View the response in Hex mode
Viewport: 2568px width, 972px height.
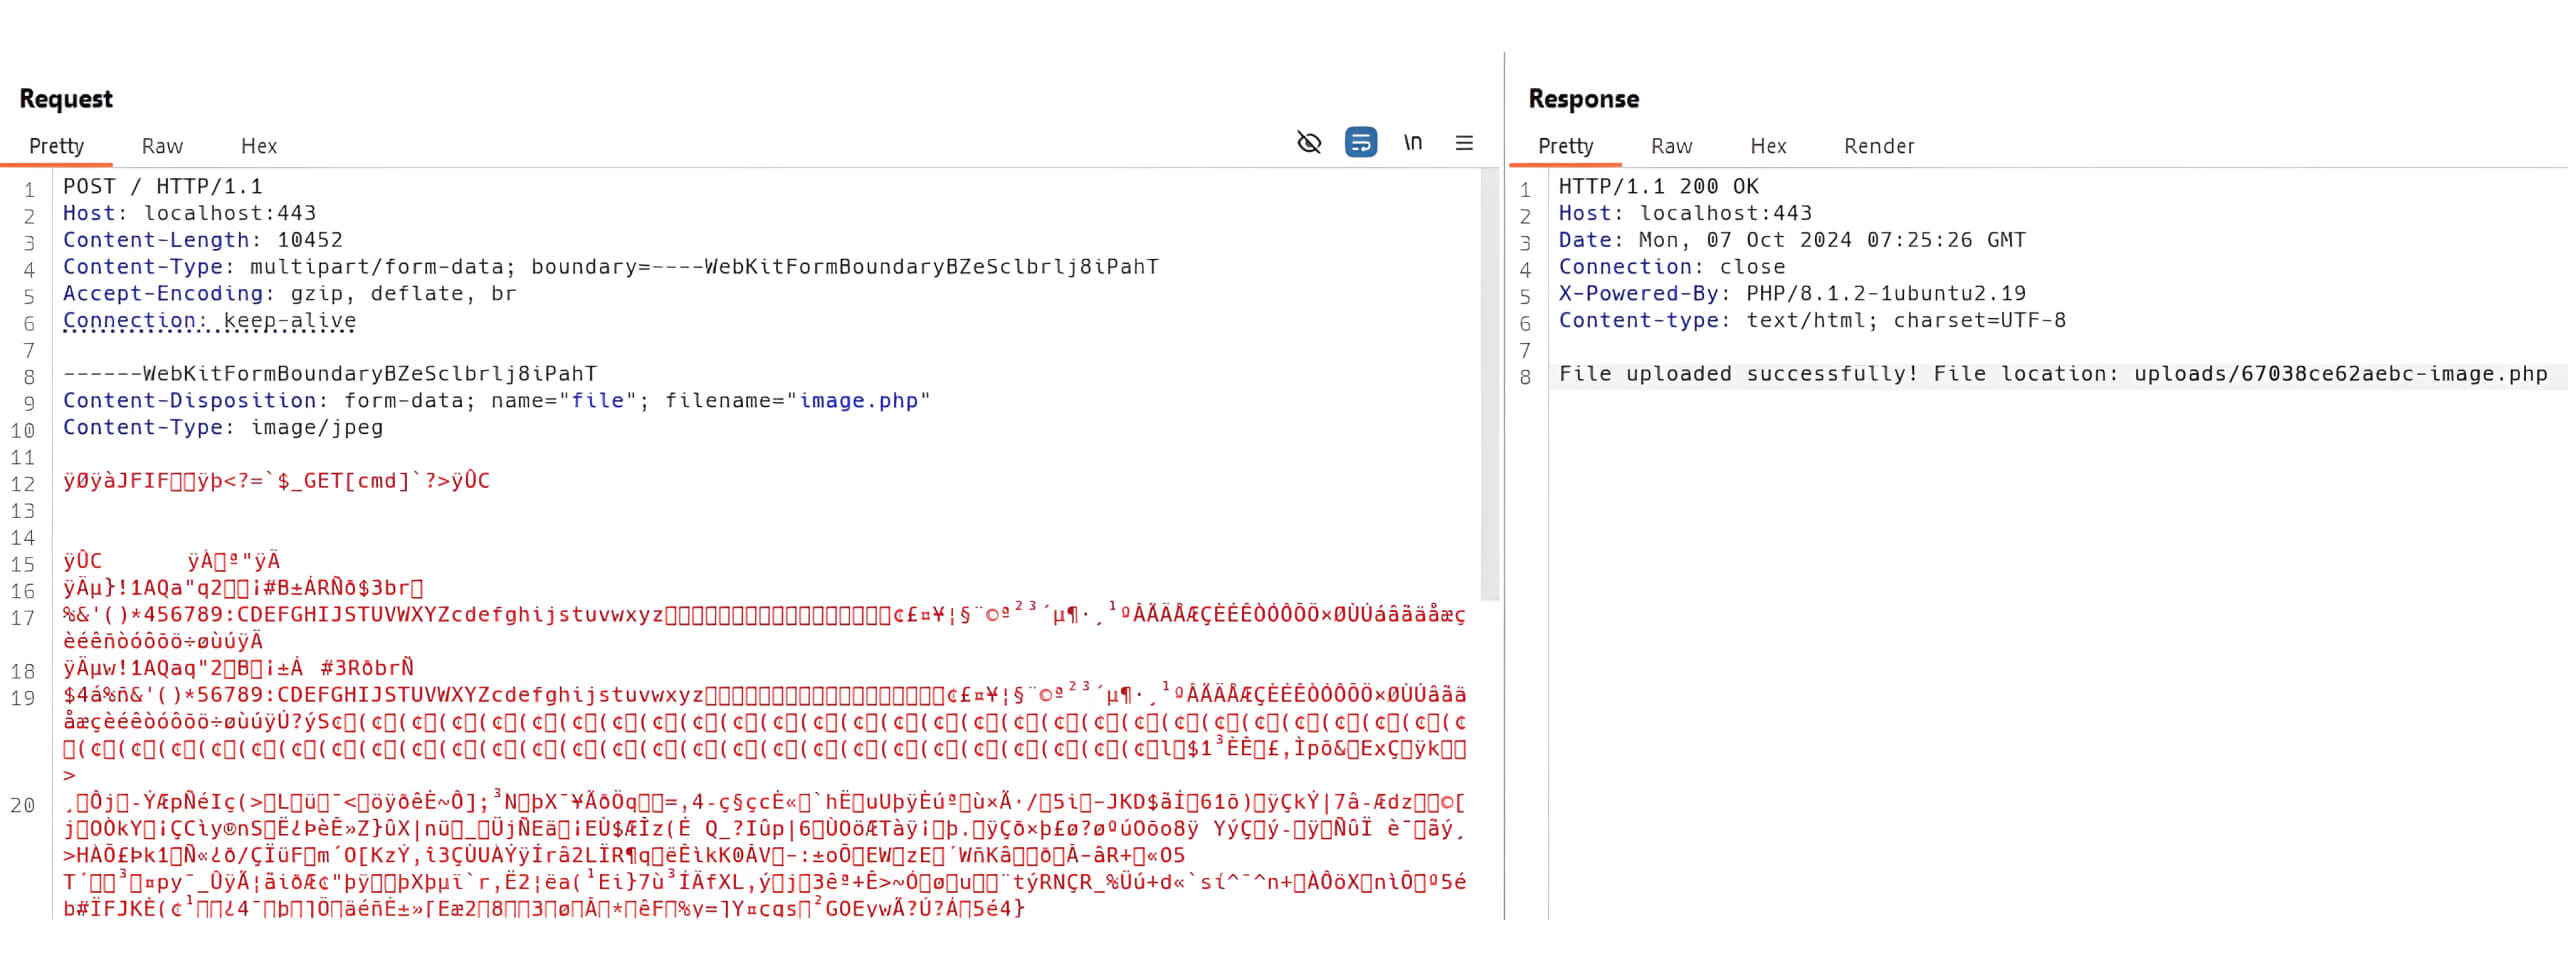[x=1768, y=146]
